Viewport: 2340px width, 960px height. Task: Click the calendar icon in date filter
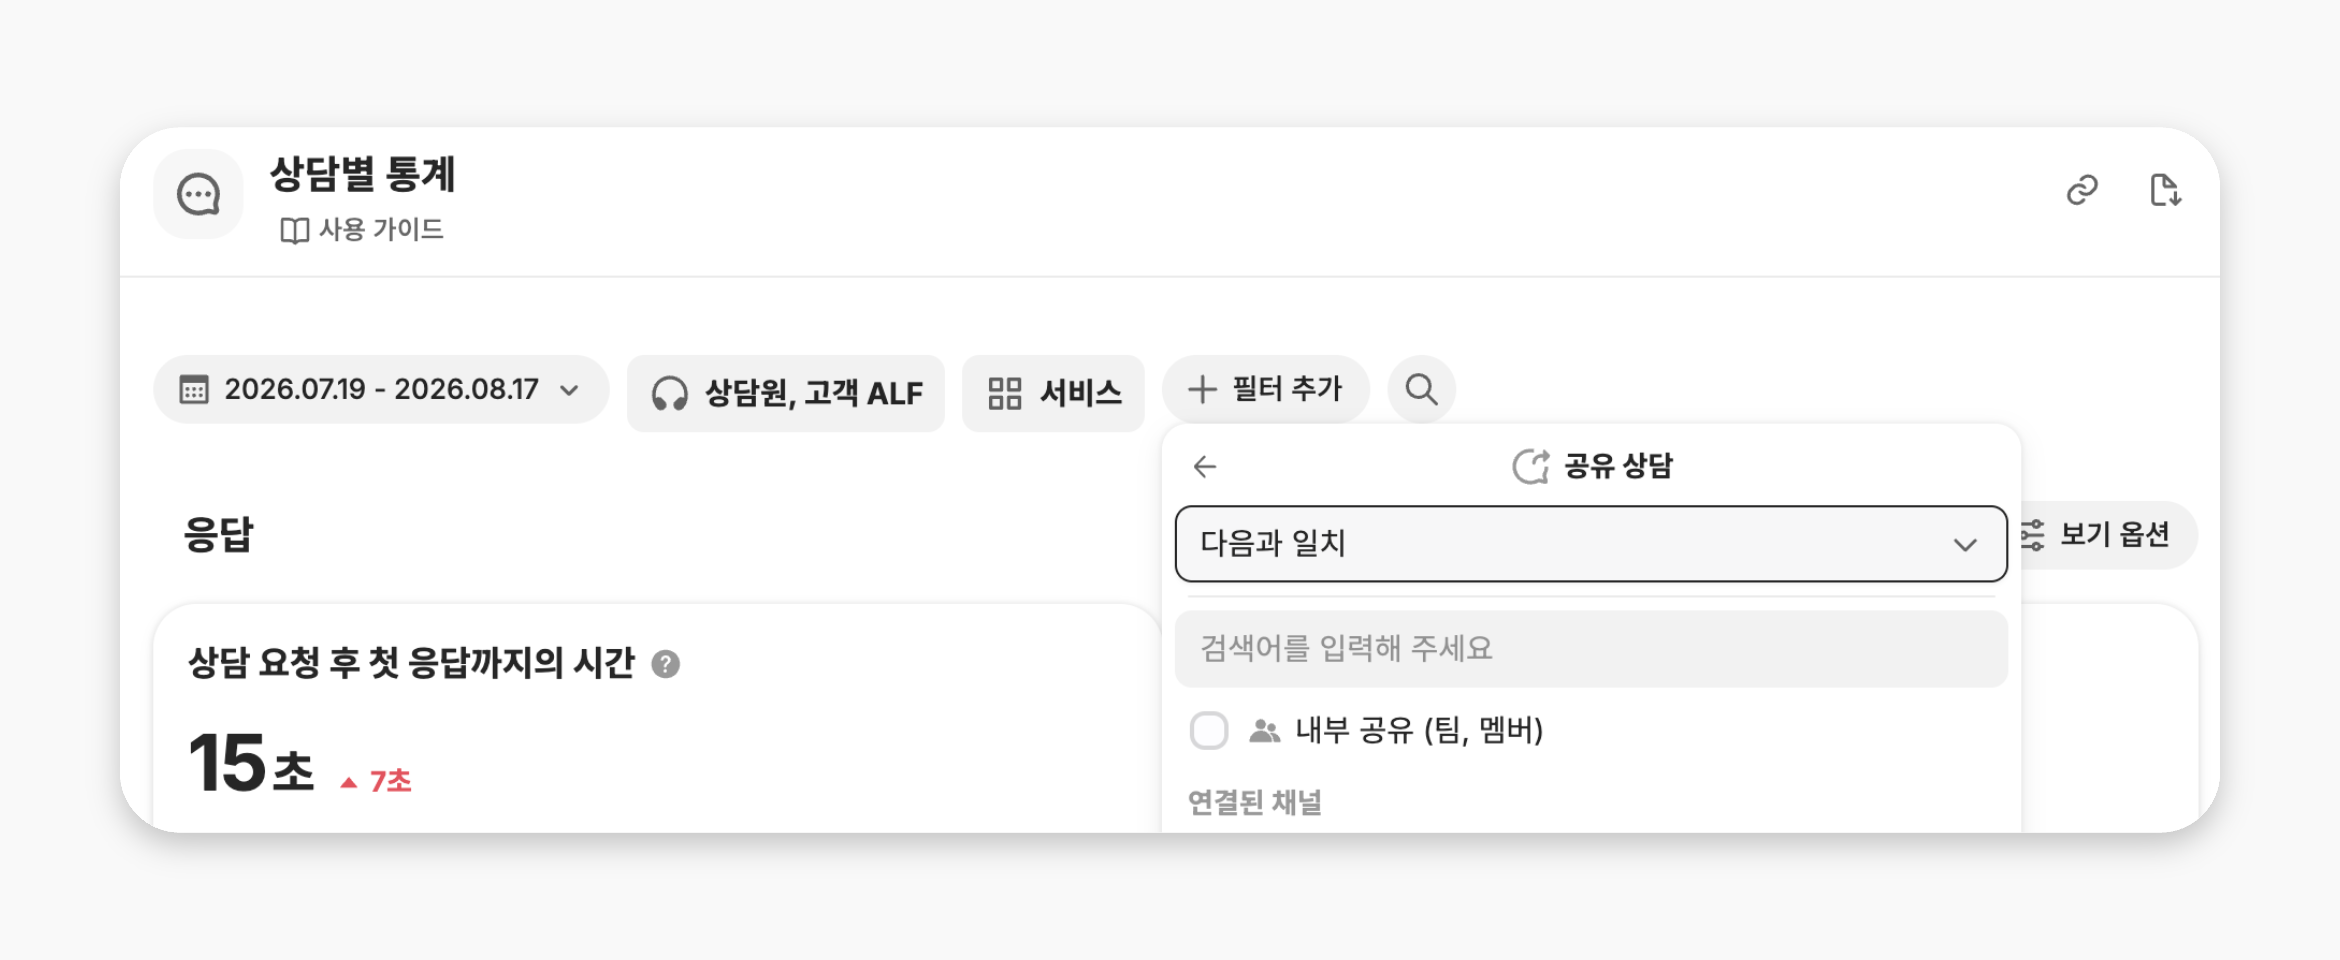[194, 389]
